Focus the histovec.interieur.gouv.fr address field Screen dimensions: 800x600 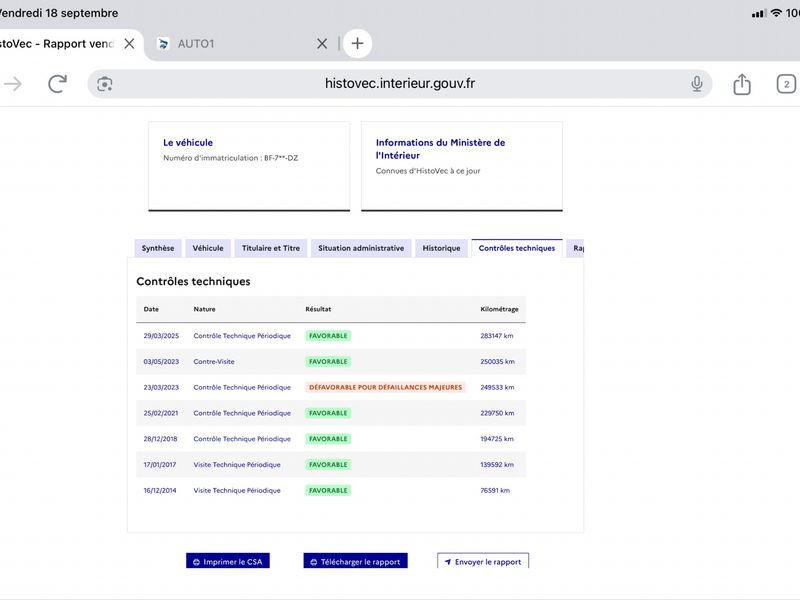(x=399, y=84)
